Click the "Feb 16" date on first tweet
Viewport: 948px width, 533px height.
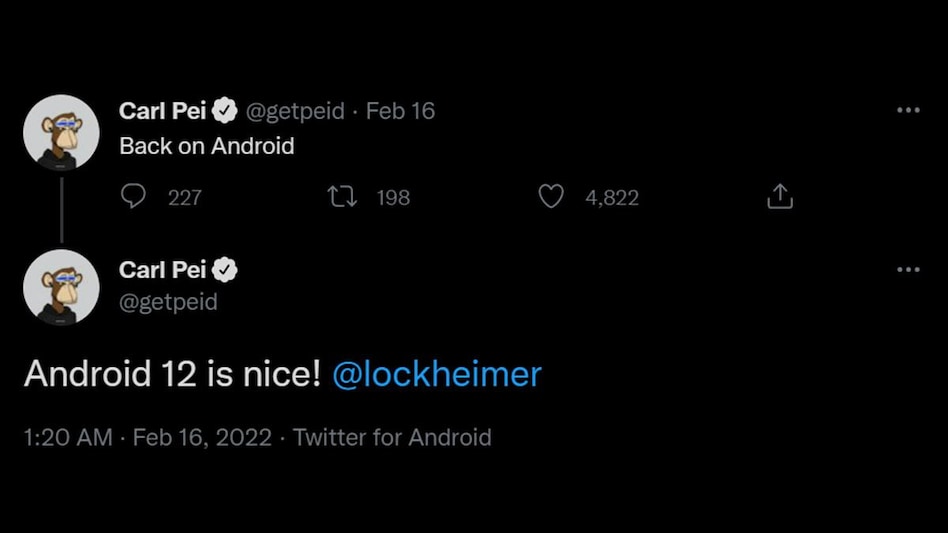(400, 111)
